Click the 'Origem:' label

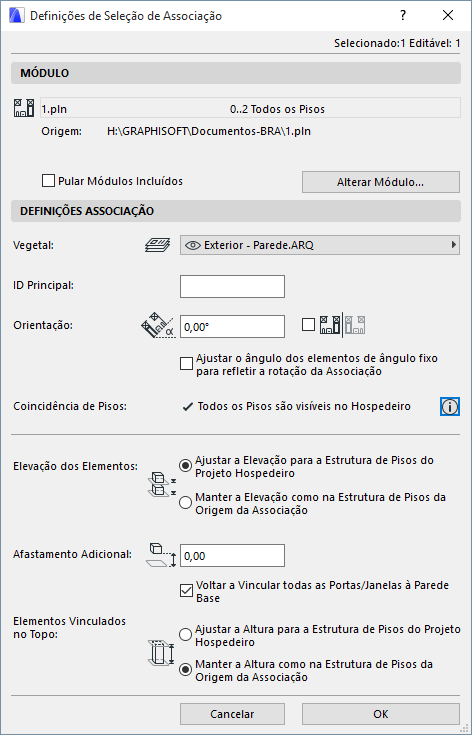(x=62, y=132)
